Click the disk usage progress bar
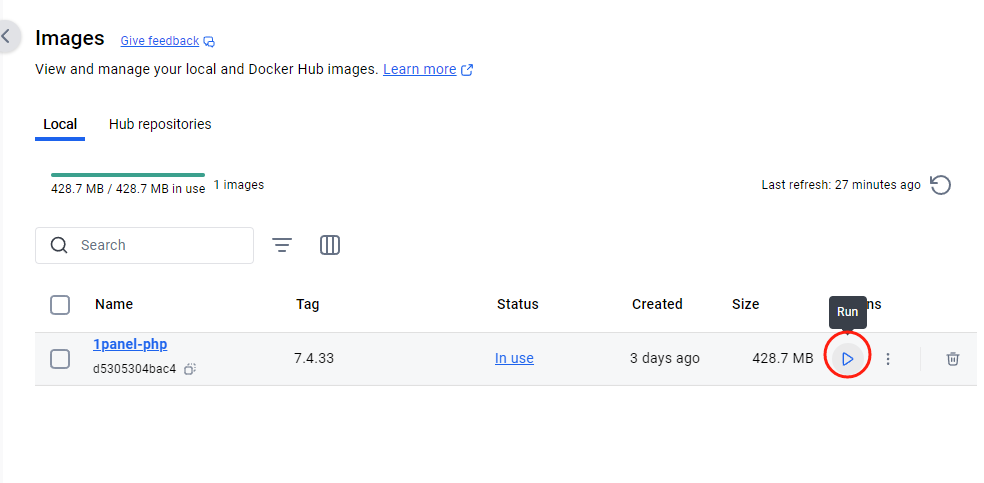Screen dimensions: 984x483 [x=128, y=174]
